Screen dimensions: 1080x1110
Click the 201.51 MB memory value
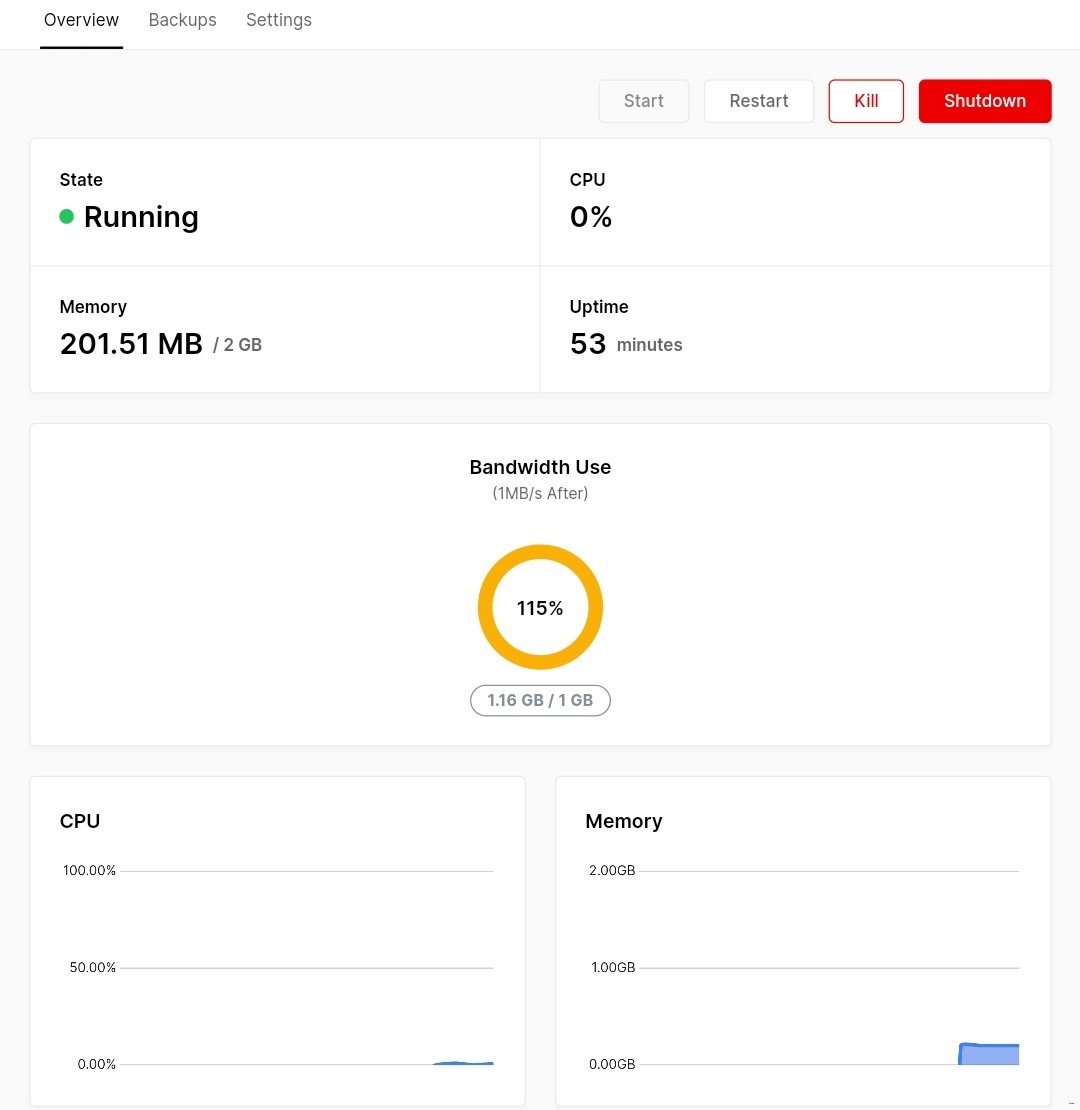pos(131,344)
